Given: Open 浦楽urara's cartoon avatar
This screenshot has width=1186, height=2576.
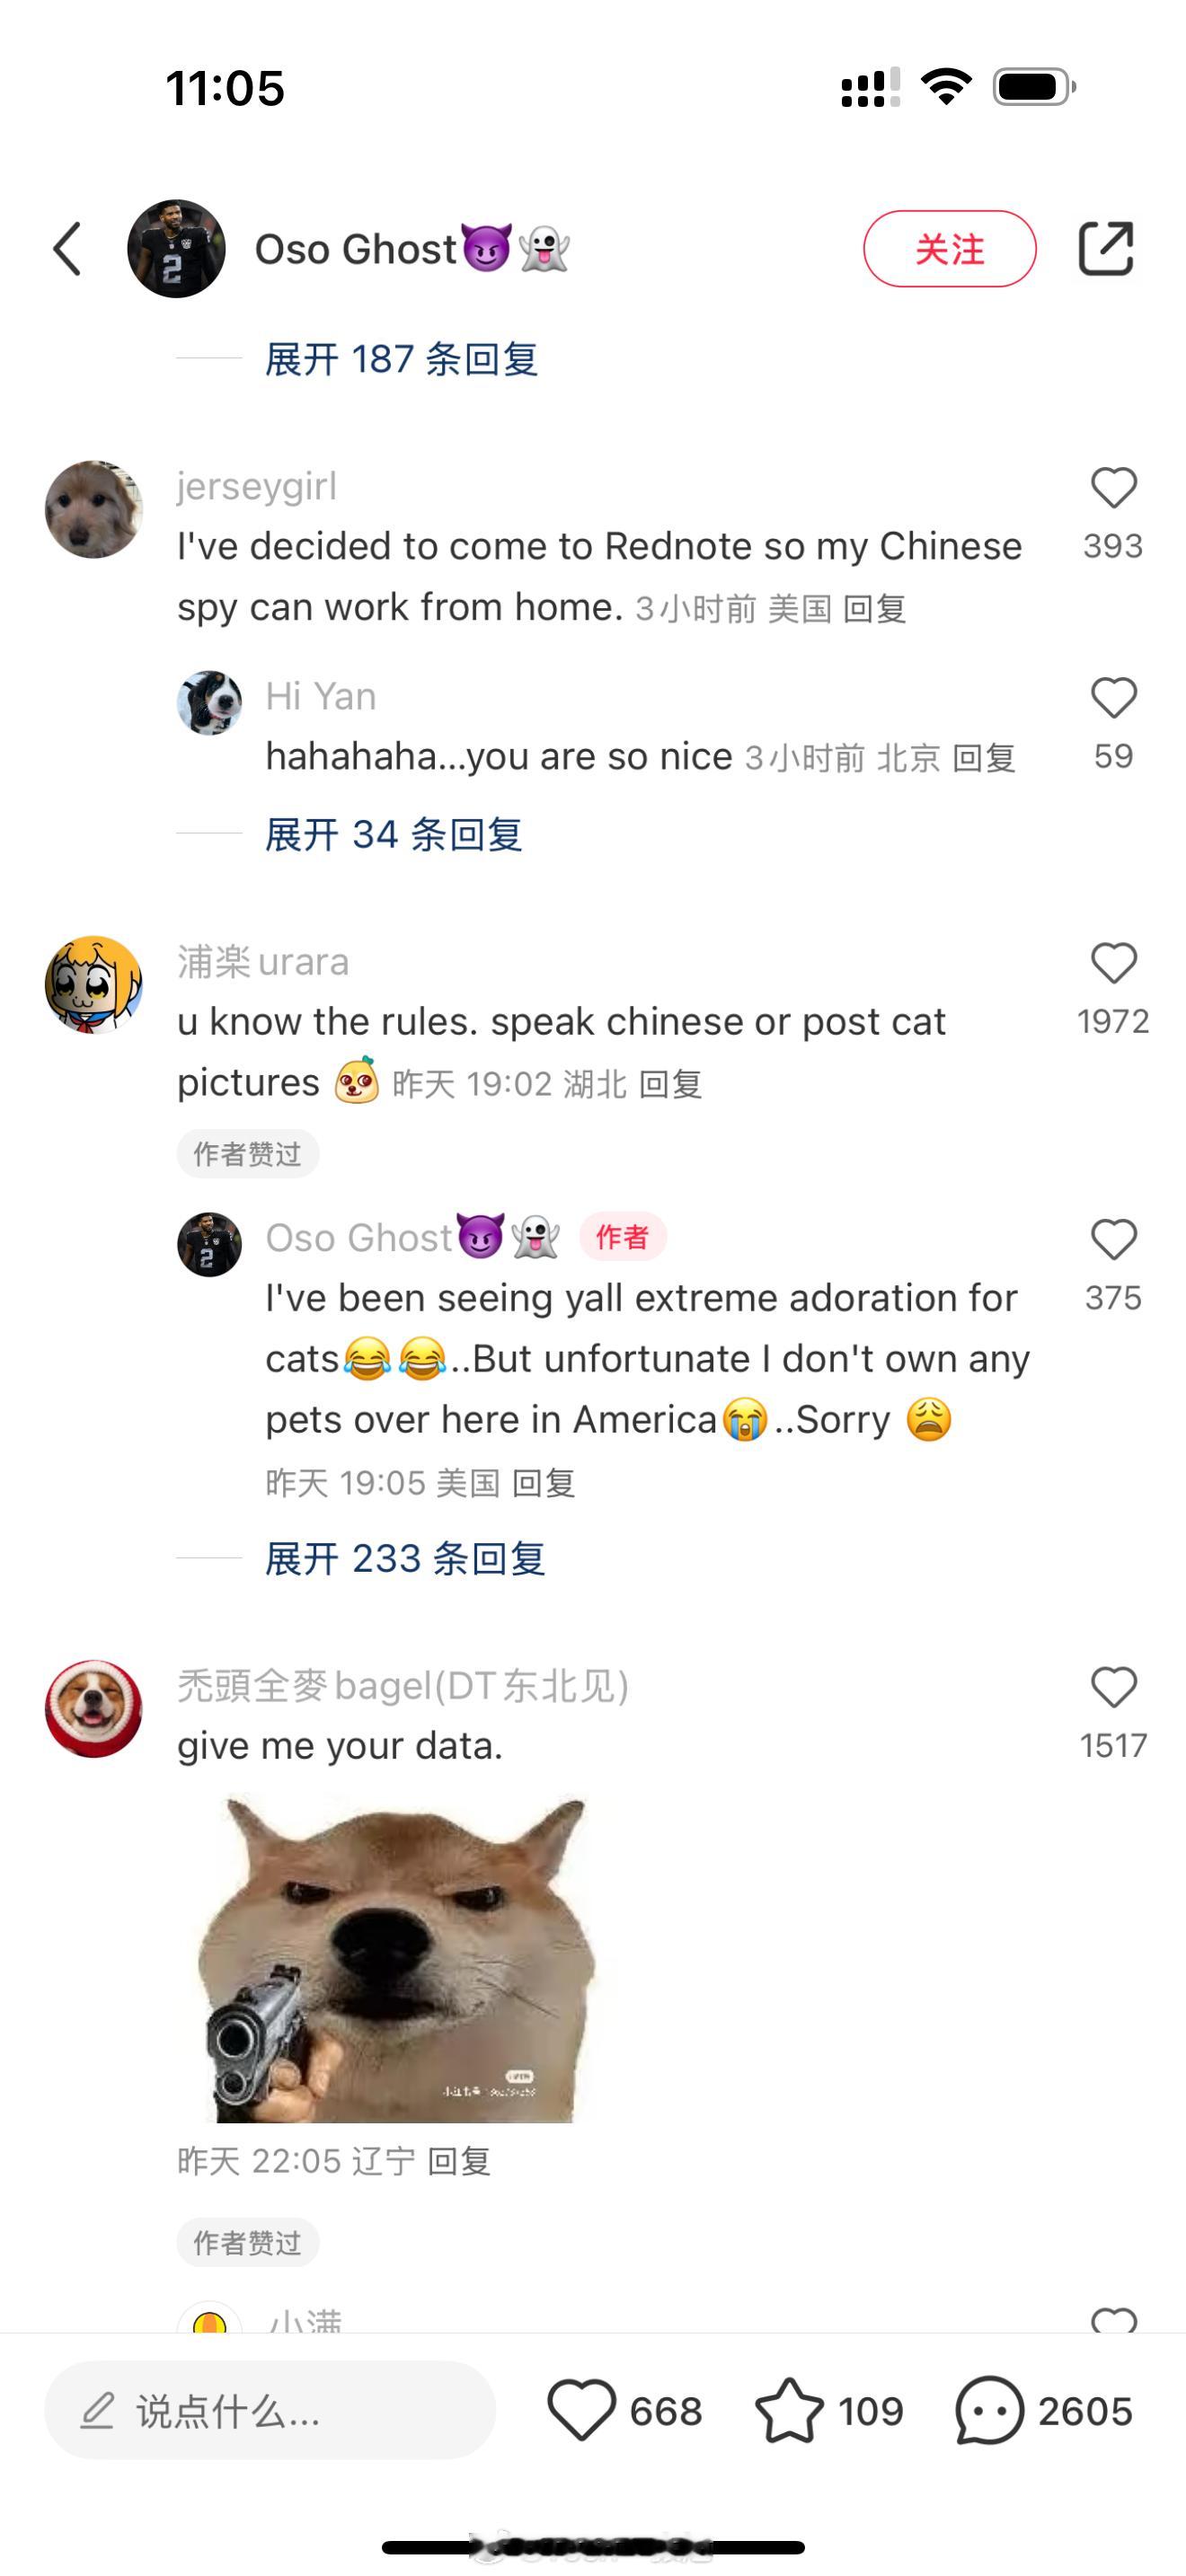Looking at the screenshot, I should coord(94,985).
